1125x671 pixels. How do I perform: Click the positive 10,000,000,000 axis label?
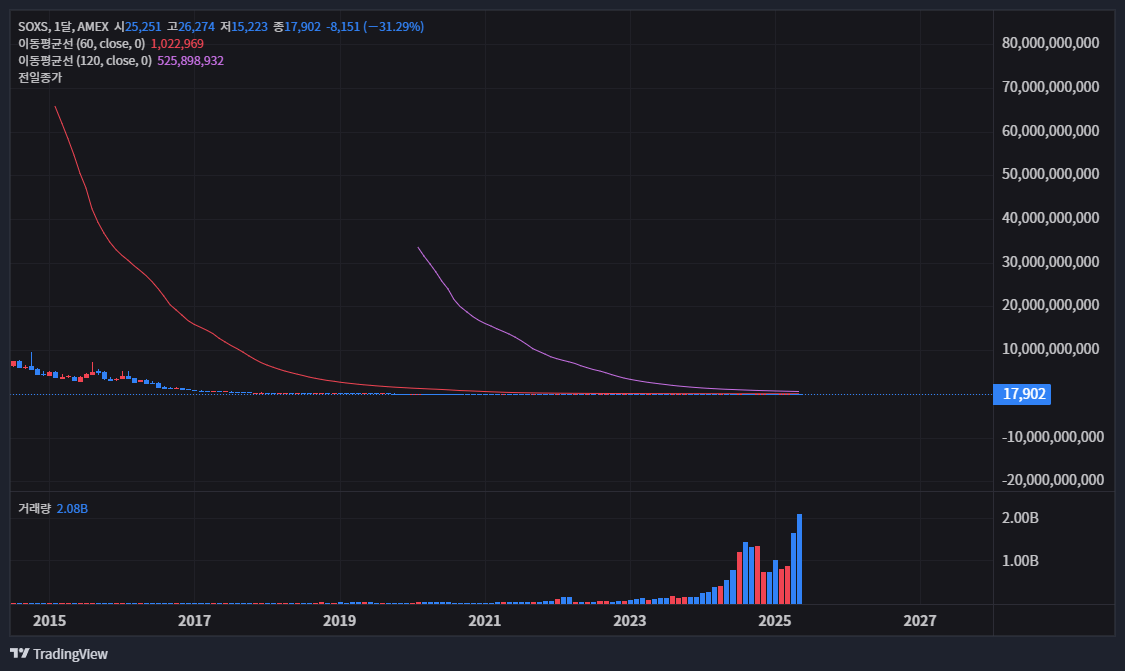(x=1050, y=349)
